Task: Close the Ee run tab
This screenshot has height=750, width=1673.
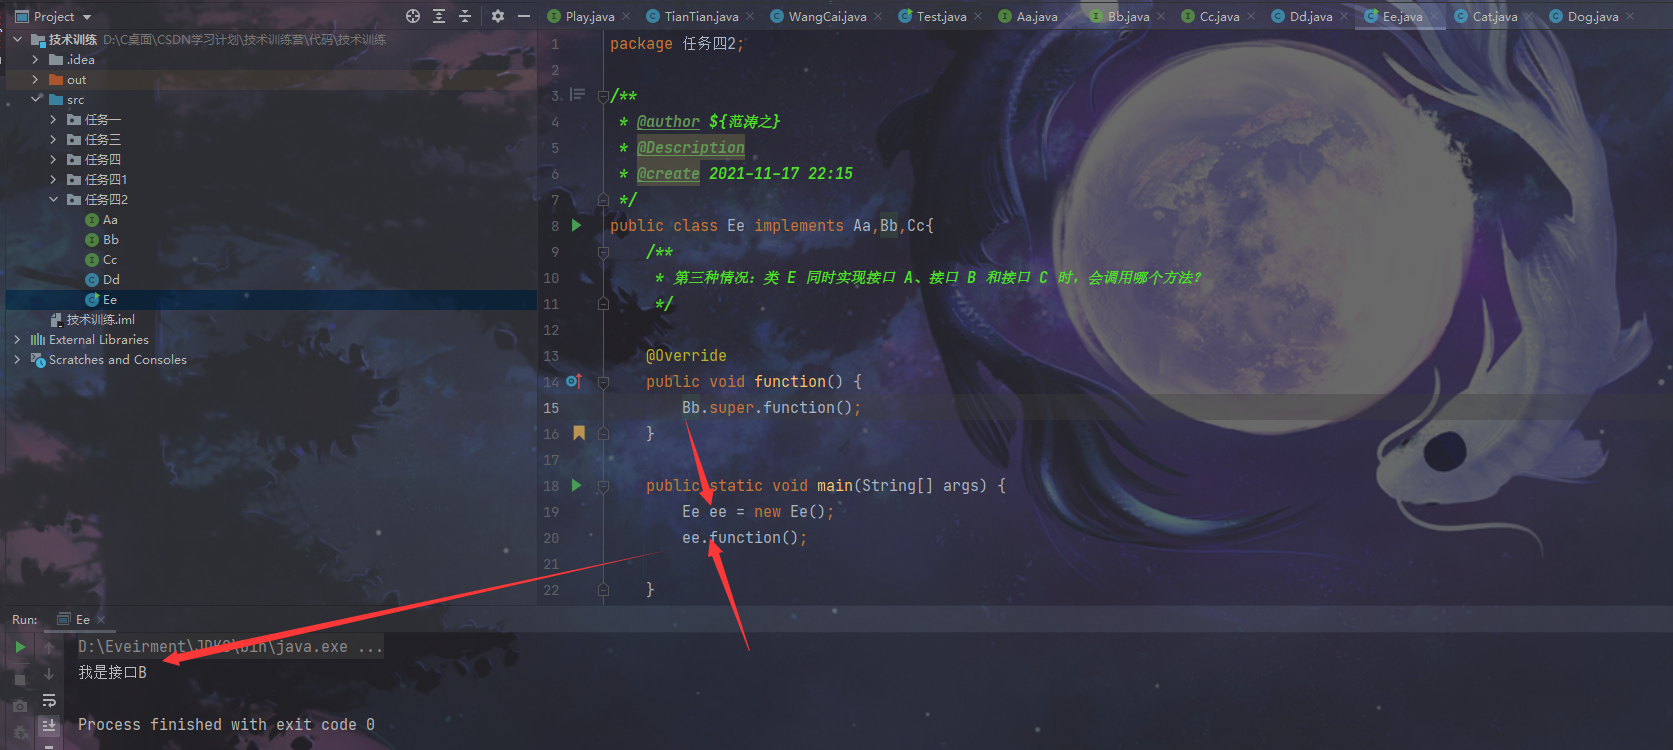Action: [101, 620]
